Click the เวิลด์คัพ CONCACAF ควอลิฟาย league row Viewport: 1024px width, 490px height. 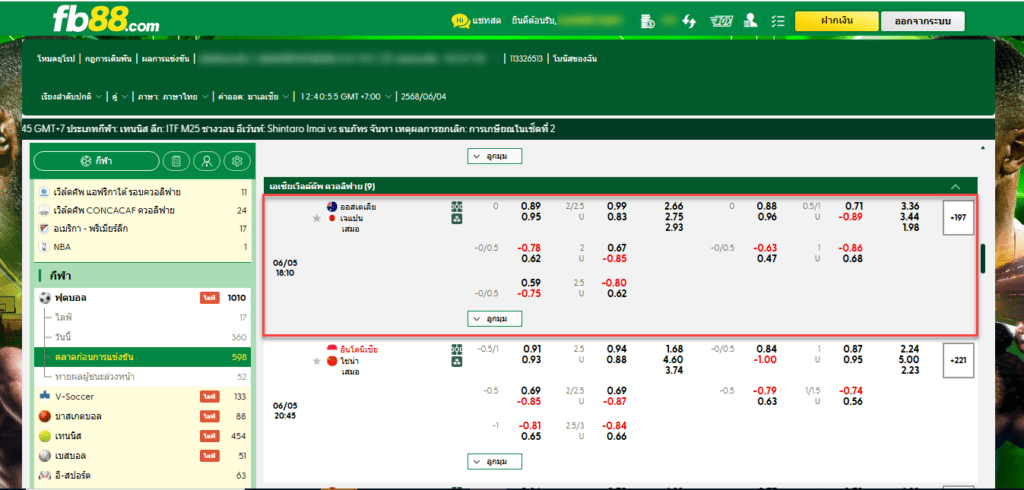142,210
